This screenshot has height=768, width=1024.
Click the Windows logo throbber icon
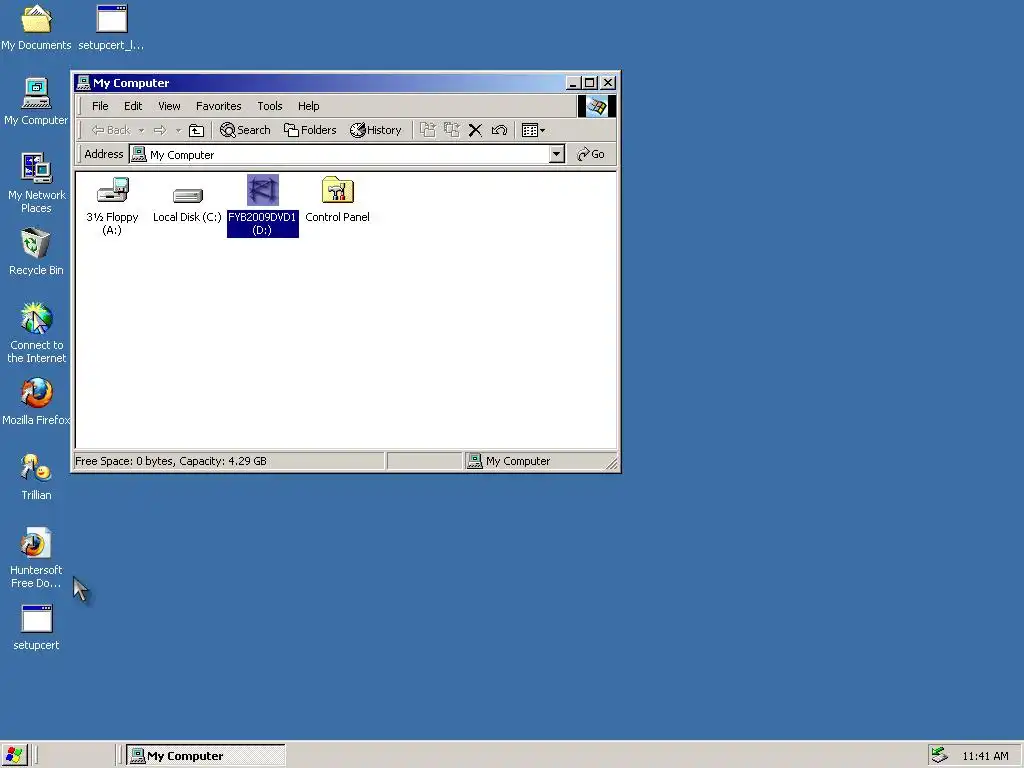(596, 106)
